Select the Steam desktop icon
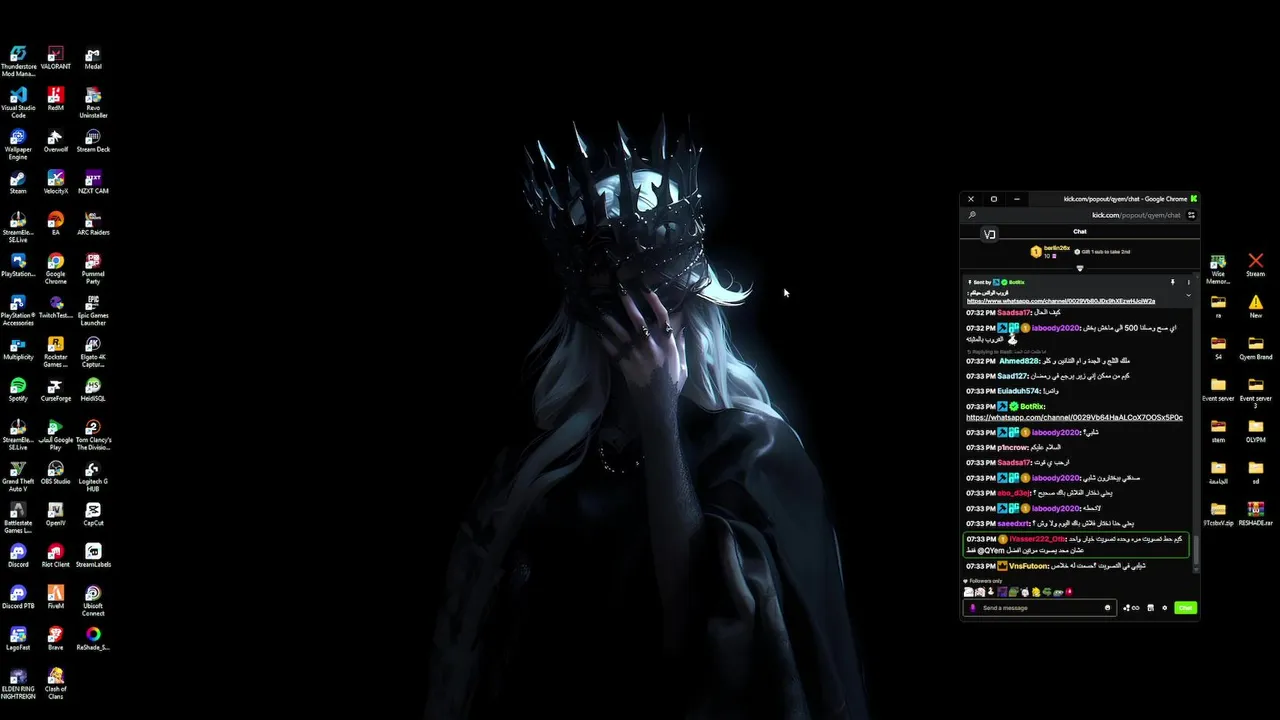 18,181
